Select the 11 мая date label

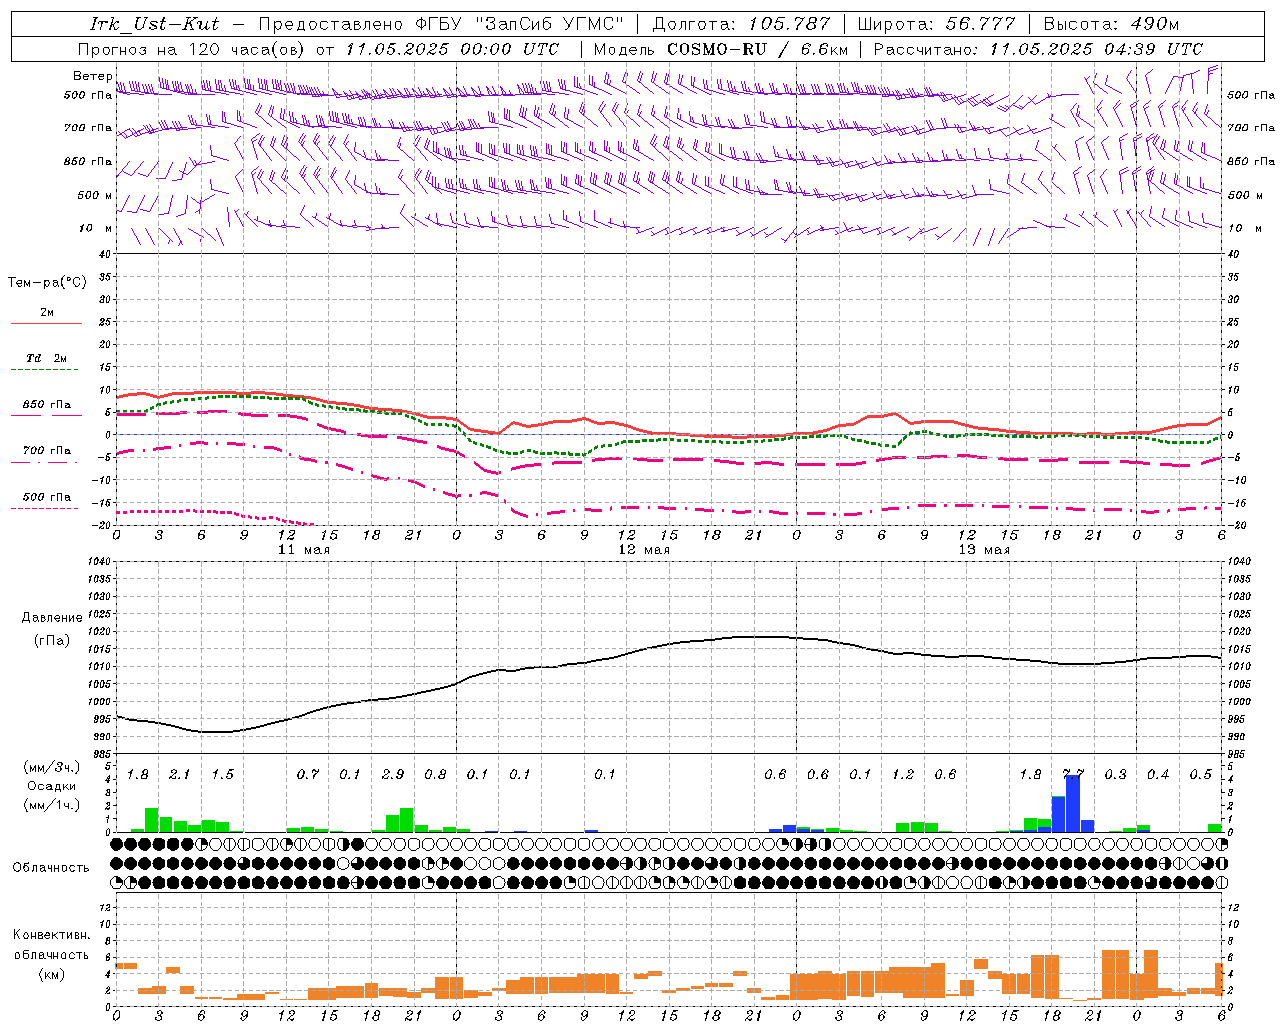[304, 550]
